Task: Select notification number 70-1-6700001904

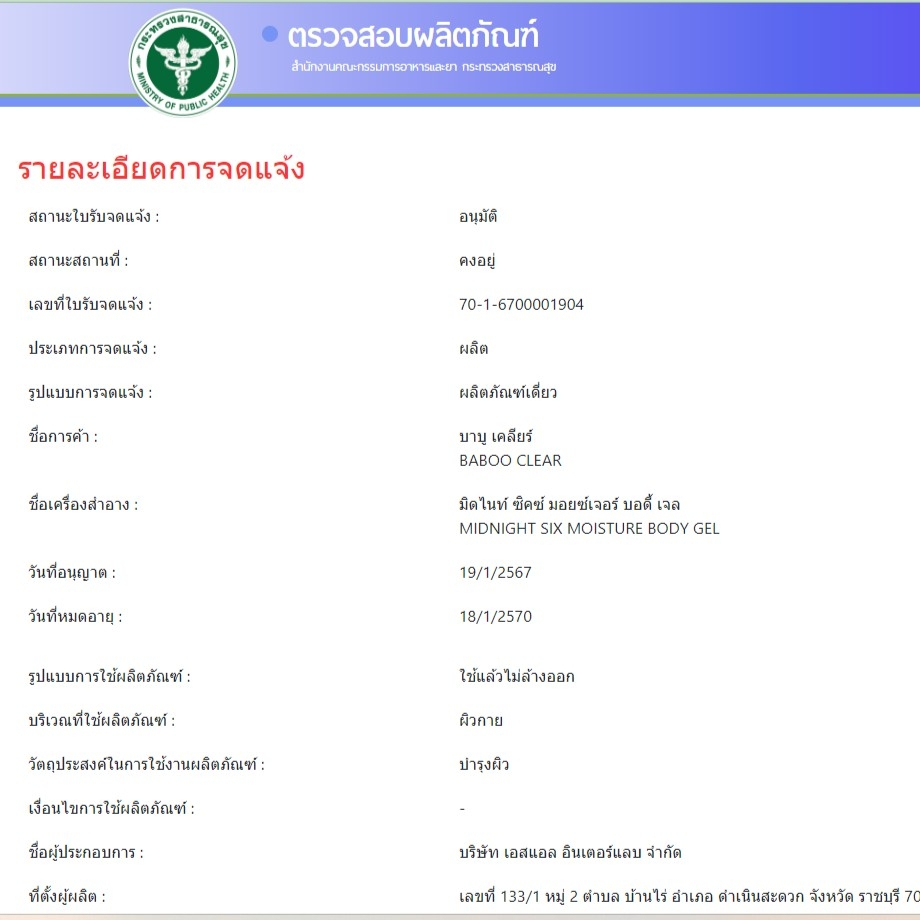Action: point(521,305)
